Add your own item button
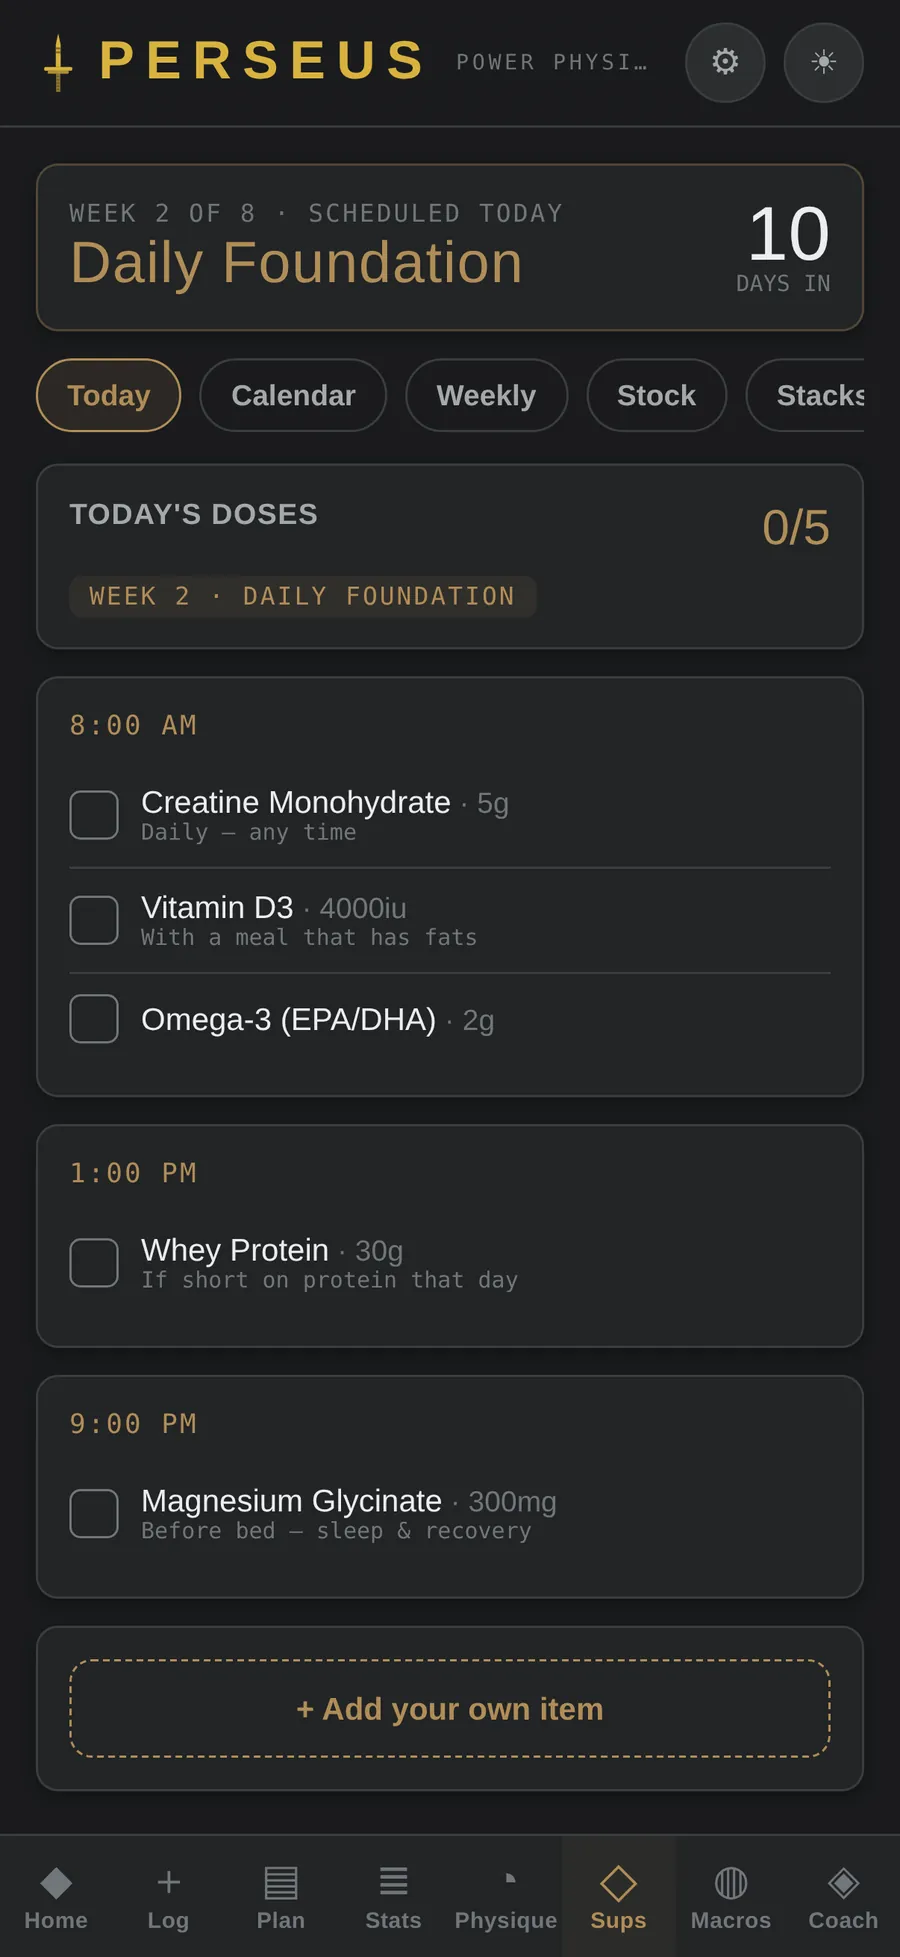 pyautogui.click(x=450, y=1708)
